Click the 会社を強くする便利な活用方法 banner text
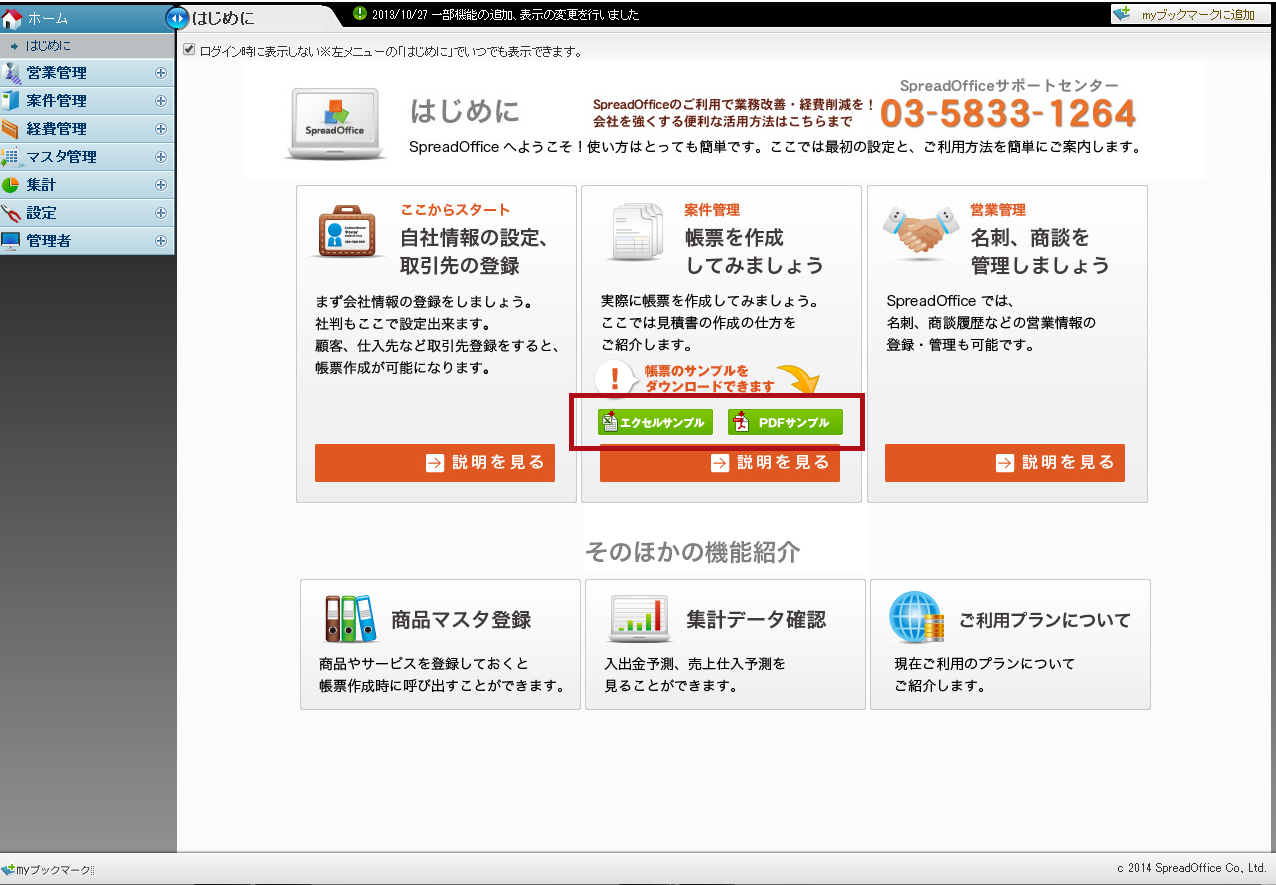 pyautogui.click(x=723, y=122)
